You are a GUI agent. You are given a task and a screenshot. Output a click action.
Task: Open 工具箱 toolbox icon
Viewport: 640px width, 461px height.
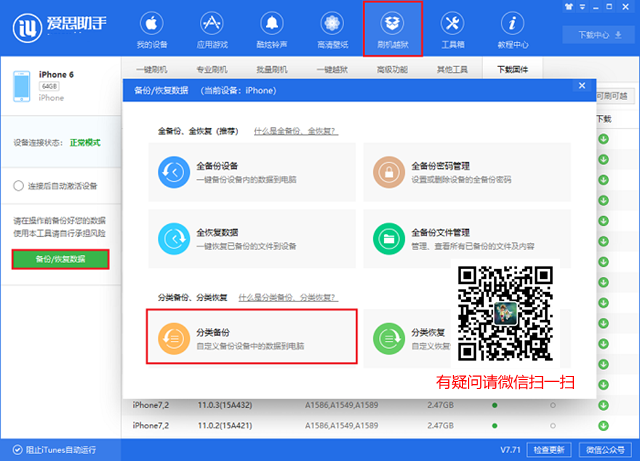[x=452, y=23]
